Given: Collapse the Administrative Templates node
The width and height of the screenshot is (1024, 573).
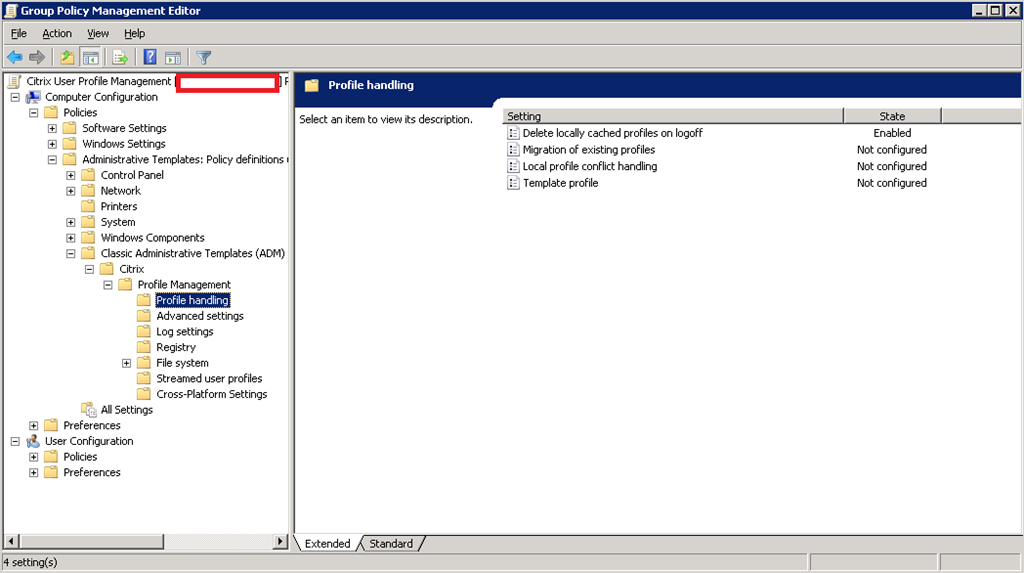Looking at the screenshot, I should point(52,159).
